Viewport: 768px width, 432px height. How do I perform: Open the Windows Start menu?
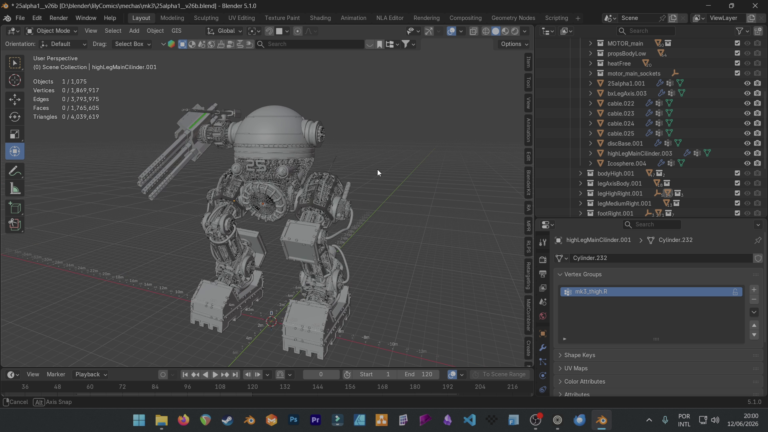coord(139,420)
